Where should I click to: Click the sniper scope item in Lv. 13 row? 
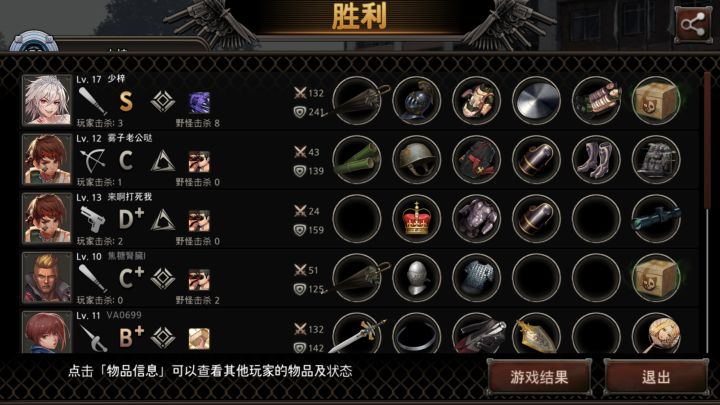pos(656,219)
